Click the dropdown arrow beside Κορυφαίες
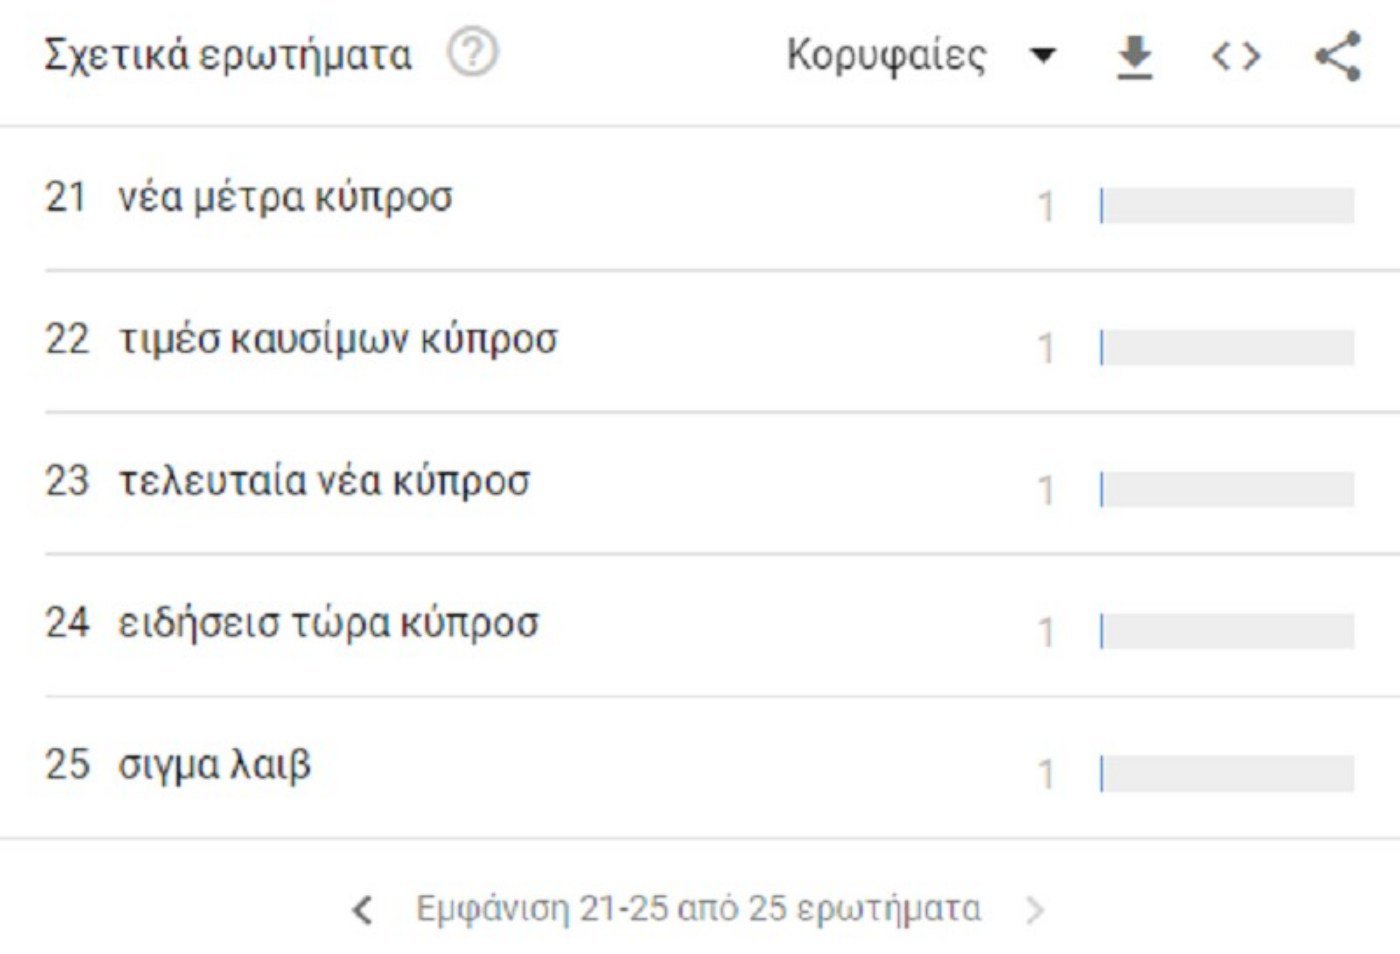Viewport: 1400px width, 954px height. [1043, 56]
